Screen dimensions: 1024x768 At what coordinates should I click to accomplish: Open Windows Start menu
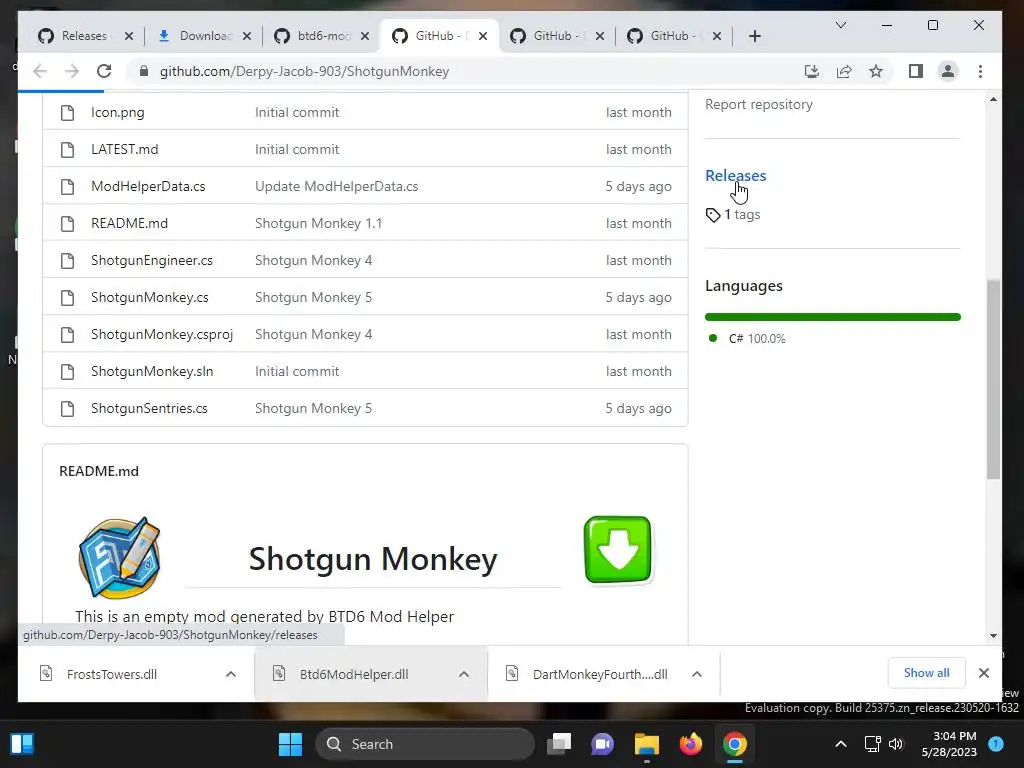(290, 744)
